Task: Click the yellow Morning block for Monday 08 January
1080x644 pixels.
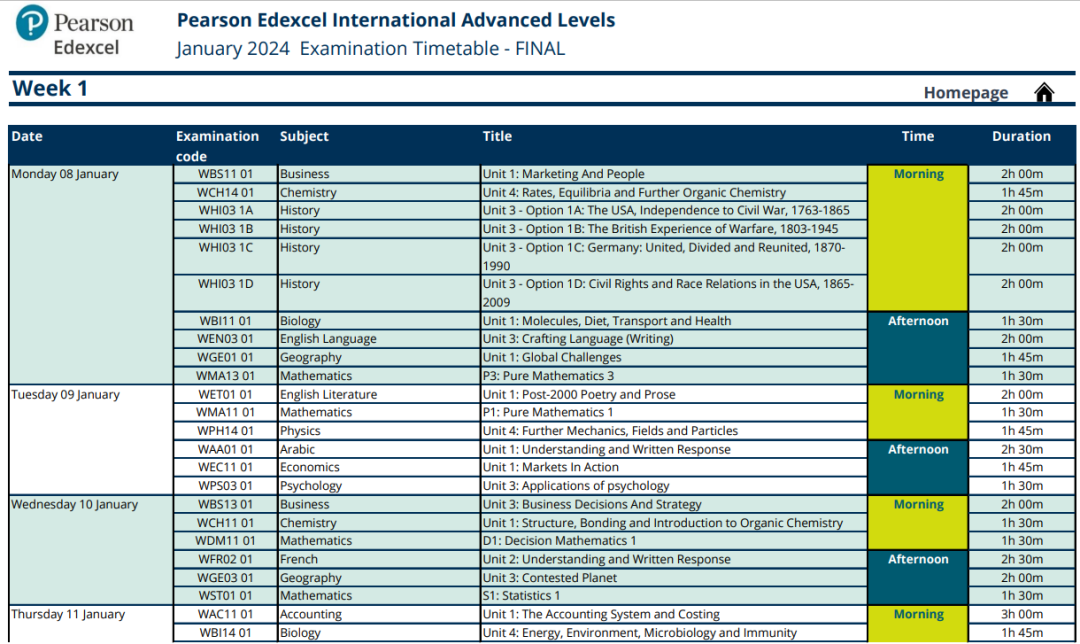Action: tap(917, 238)
